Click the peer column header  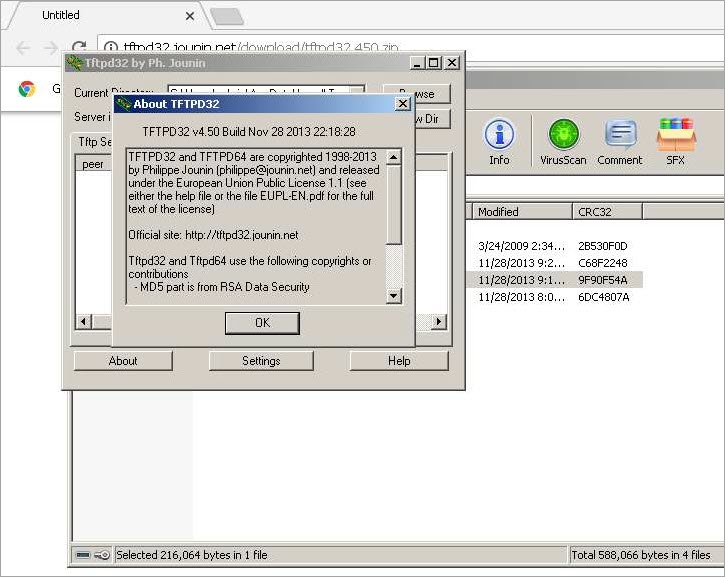(93, 164)
